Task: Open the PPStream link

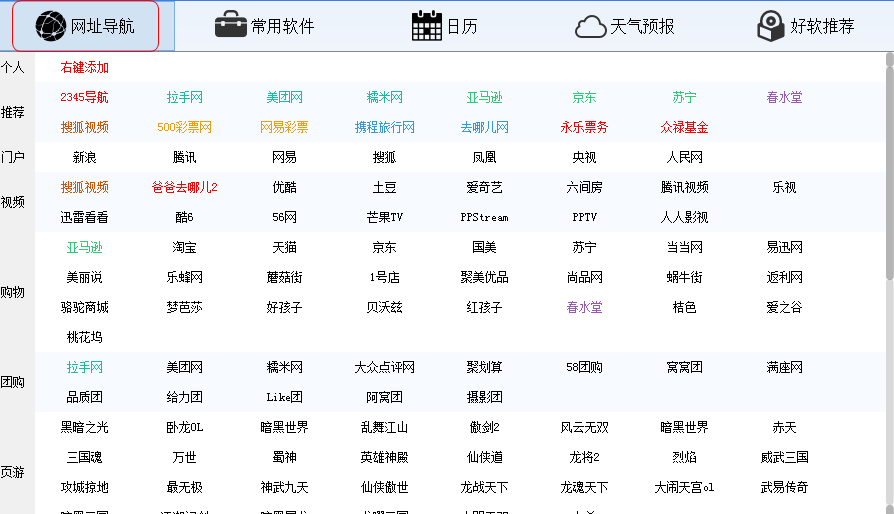Action: pos(484,217)
